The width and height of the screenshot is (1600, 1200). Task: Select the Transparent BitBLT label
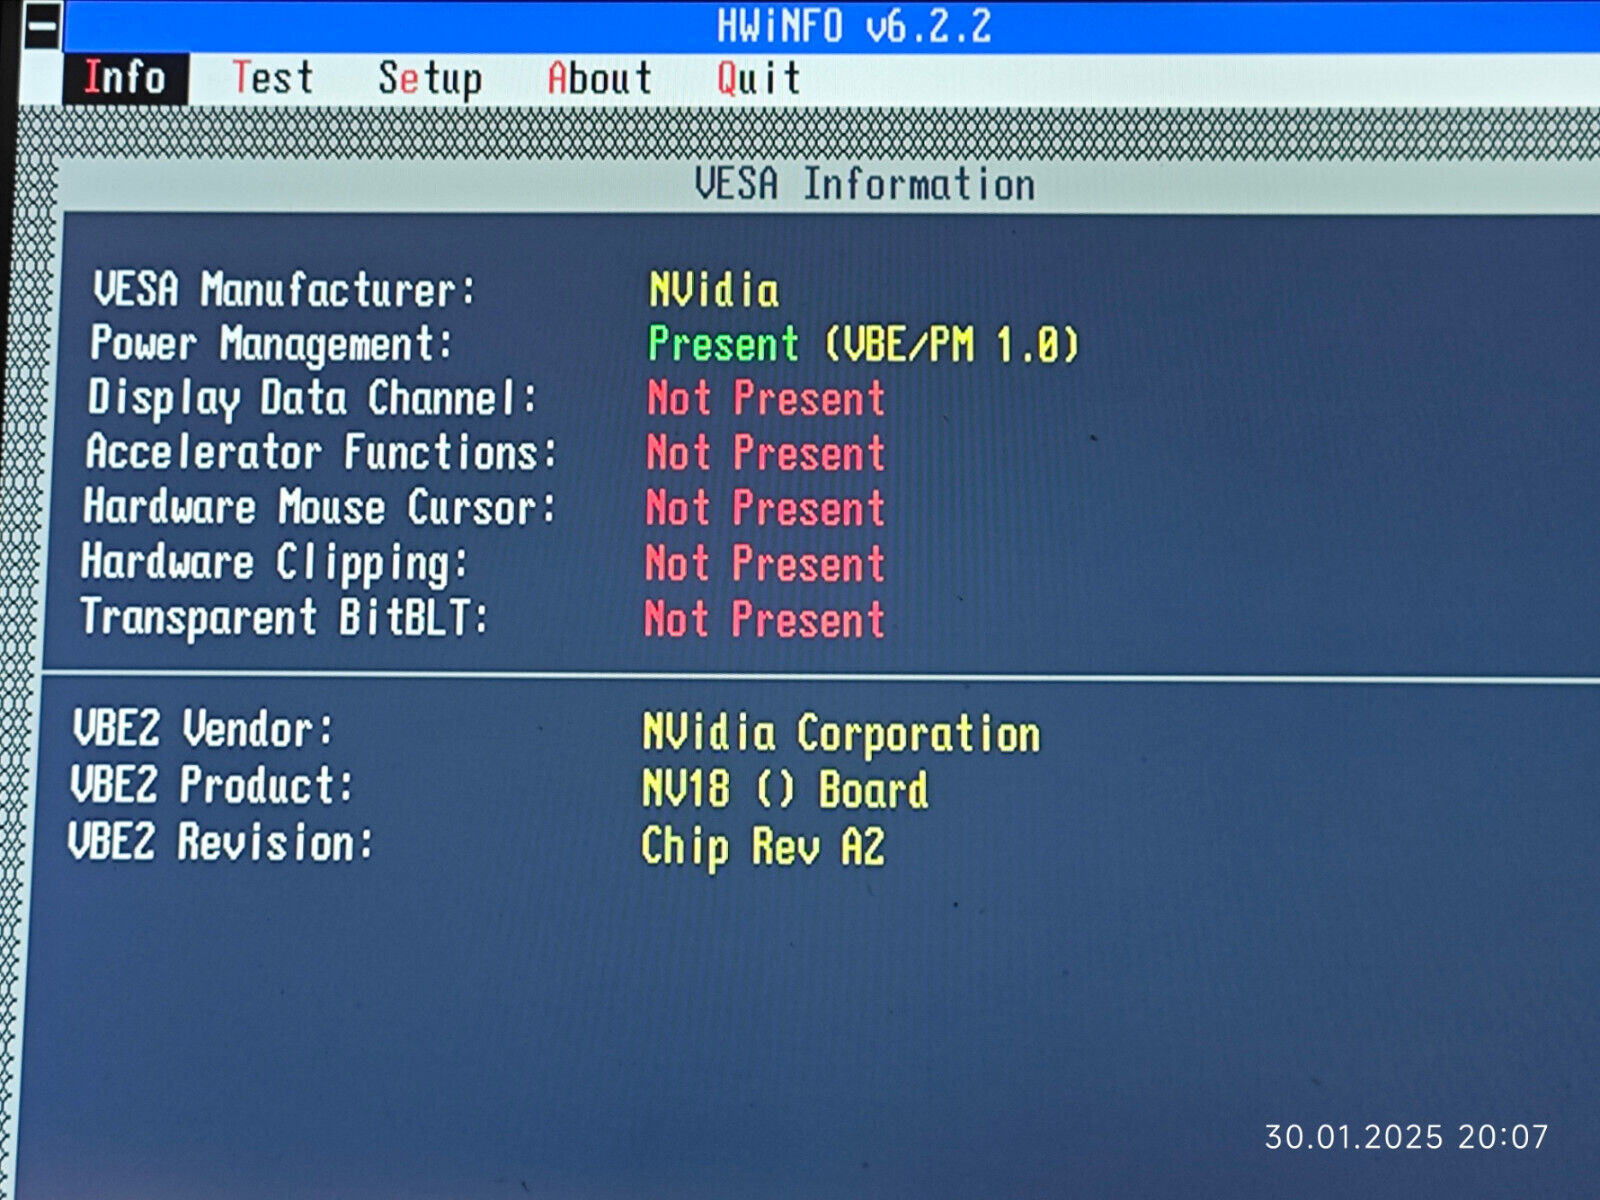pyautogui.click(x=285, y=617)
